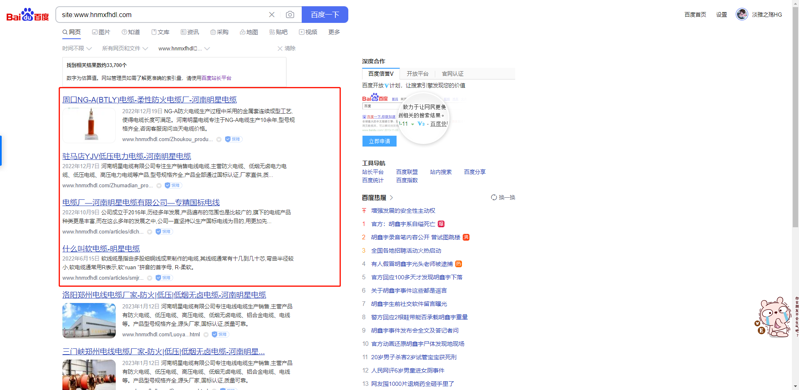This screenshot has width=799, height=390.
Task: Open 百度指数 tool link
Action: pos(407,180)
